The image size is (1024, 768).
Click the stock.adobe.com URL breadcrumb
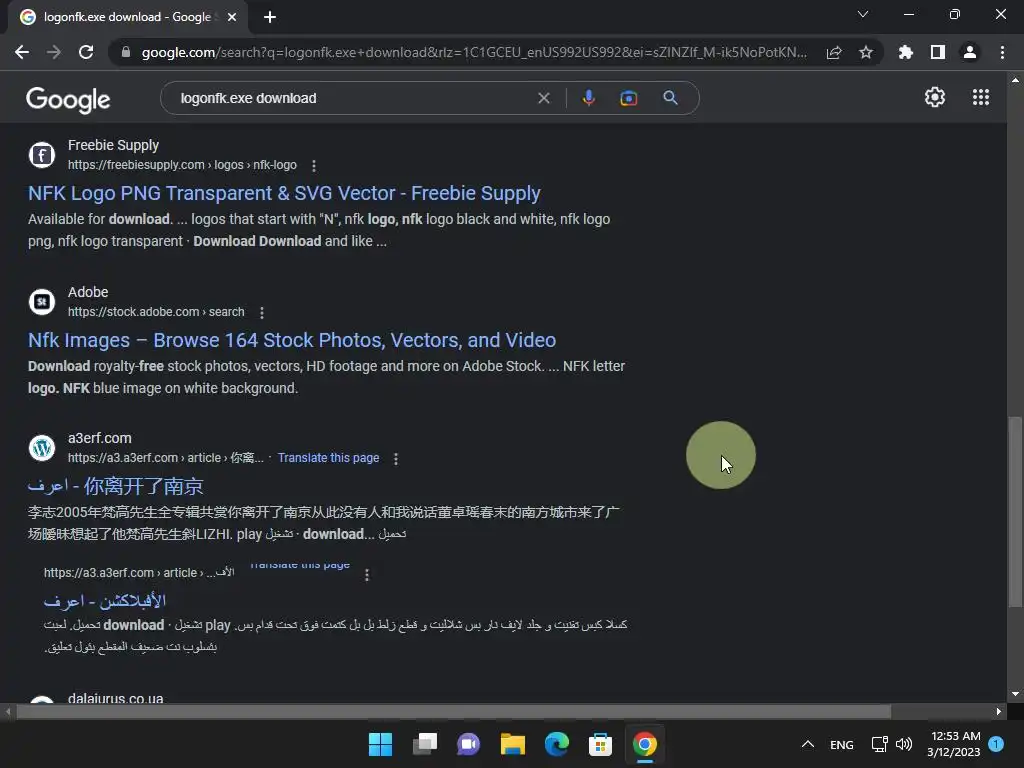[x=156, y=312]
